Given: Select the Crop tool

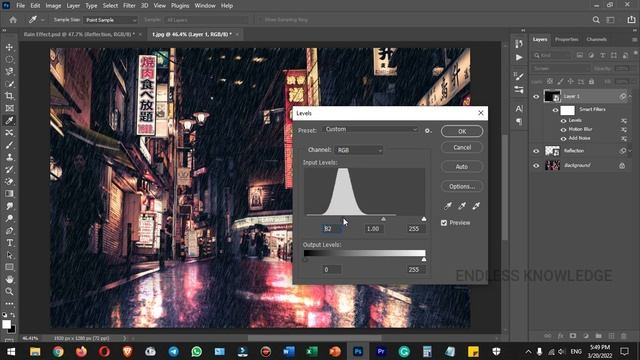Looking at the screenshot, I should [9, 96].
